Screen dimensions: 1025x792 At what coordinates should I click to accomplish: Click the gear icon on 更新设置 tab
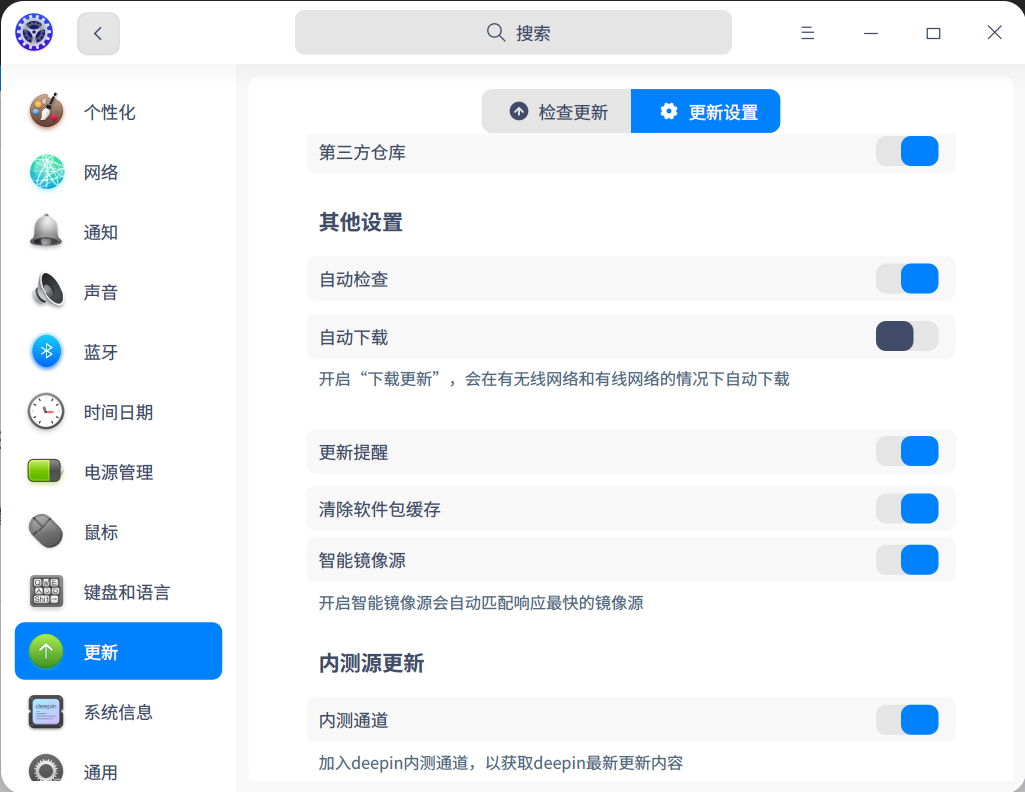tap(669, 111)
